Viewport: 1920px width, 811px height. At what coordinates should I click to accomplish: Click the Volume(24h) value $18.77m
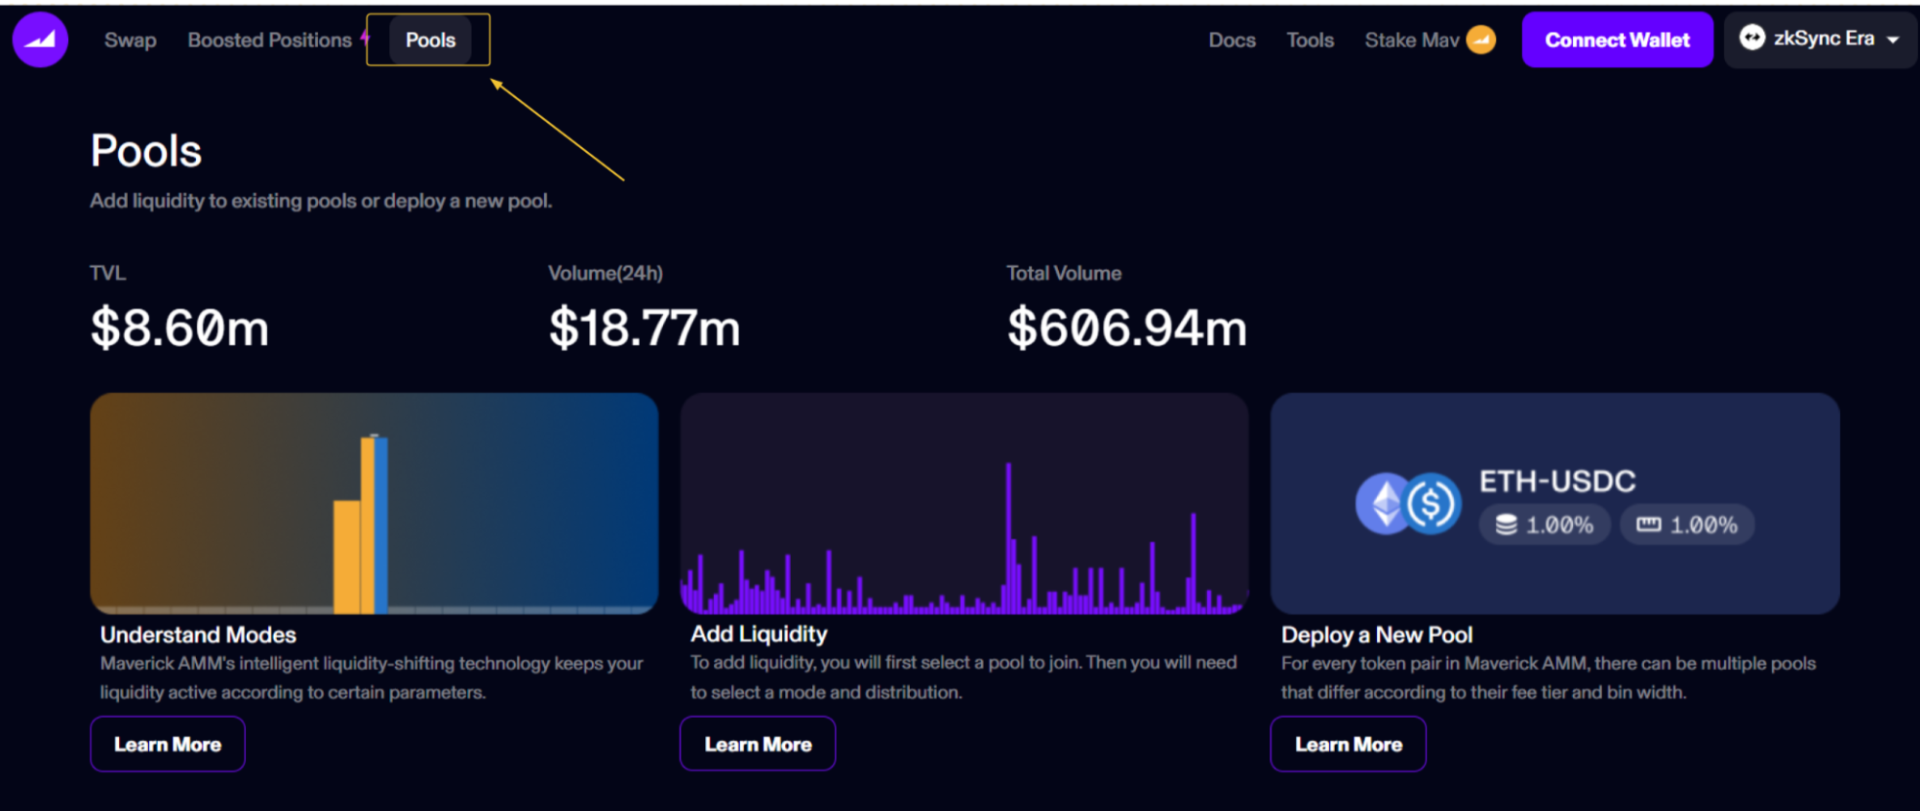645,328
